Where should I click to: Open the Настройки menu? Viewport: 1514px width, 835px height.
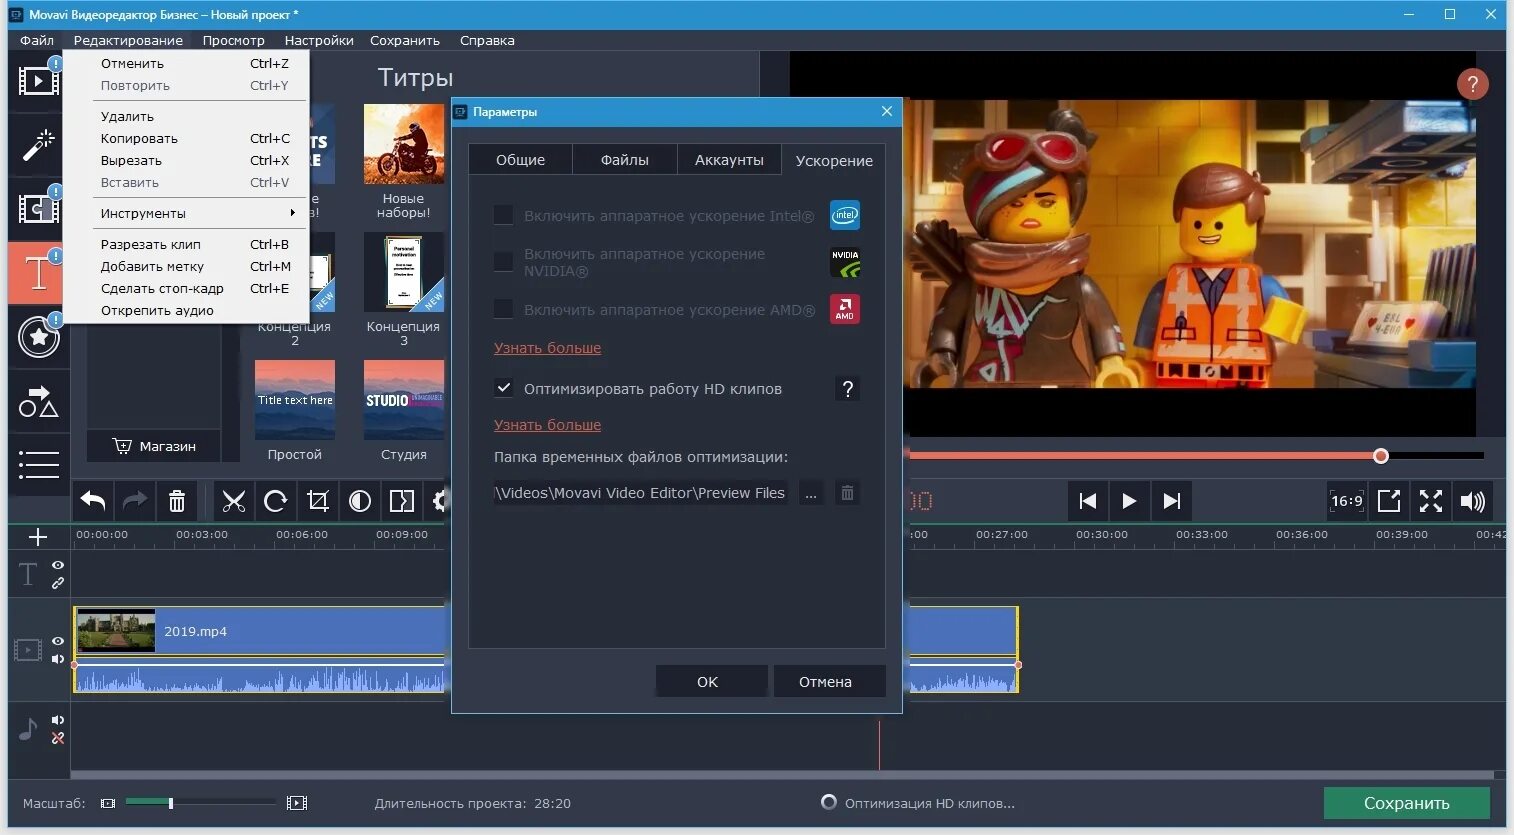pos(319,40)
